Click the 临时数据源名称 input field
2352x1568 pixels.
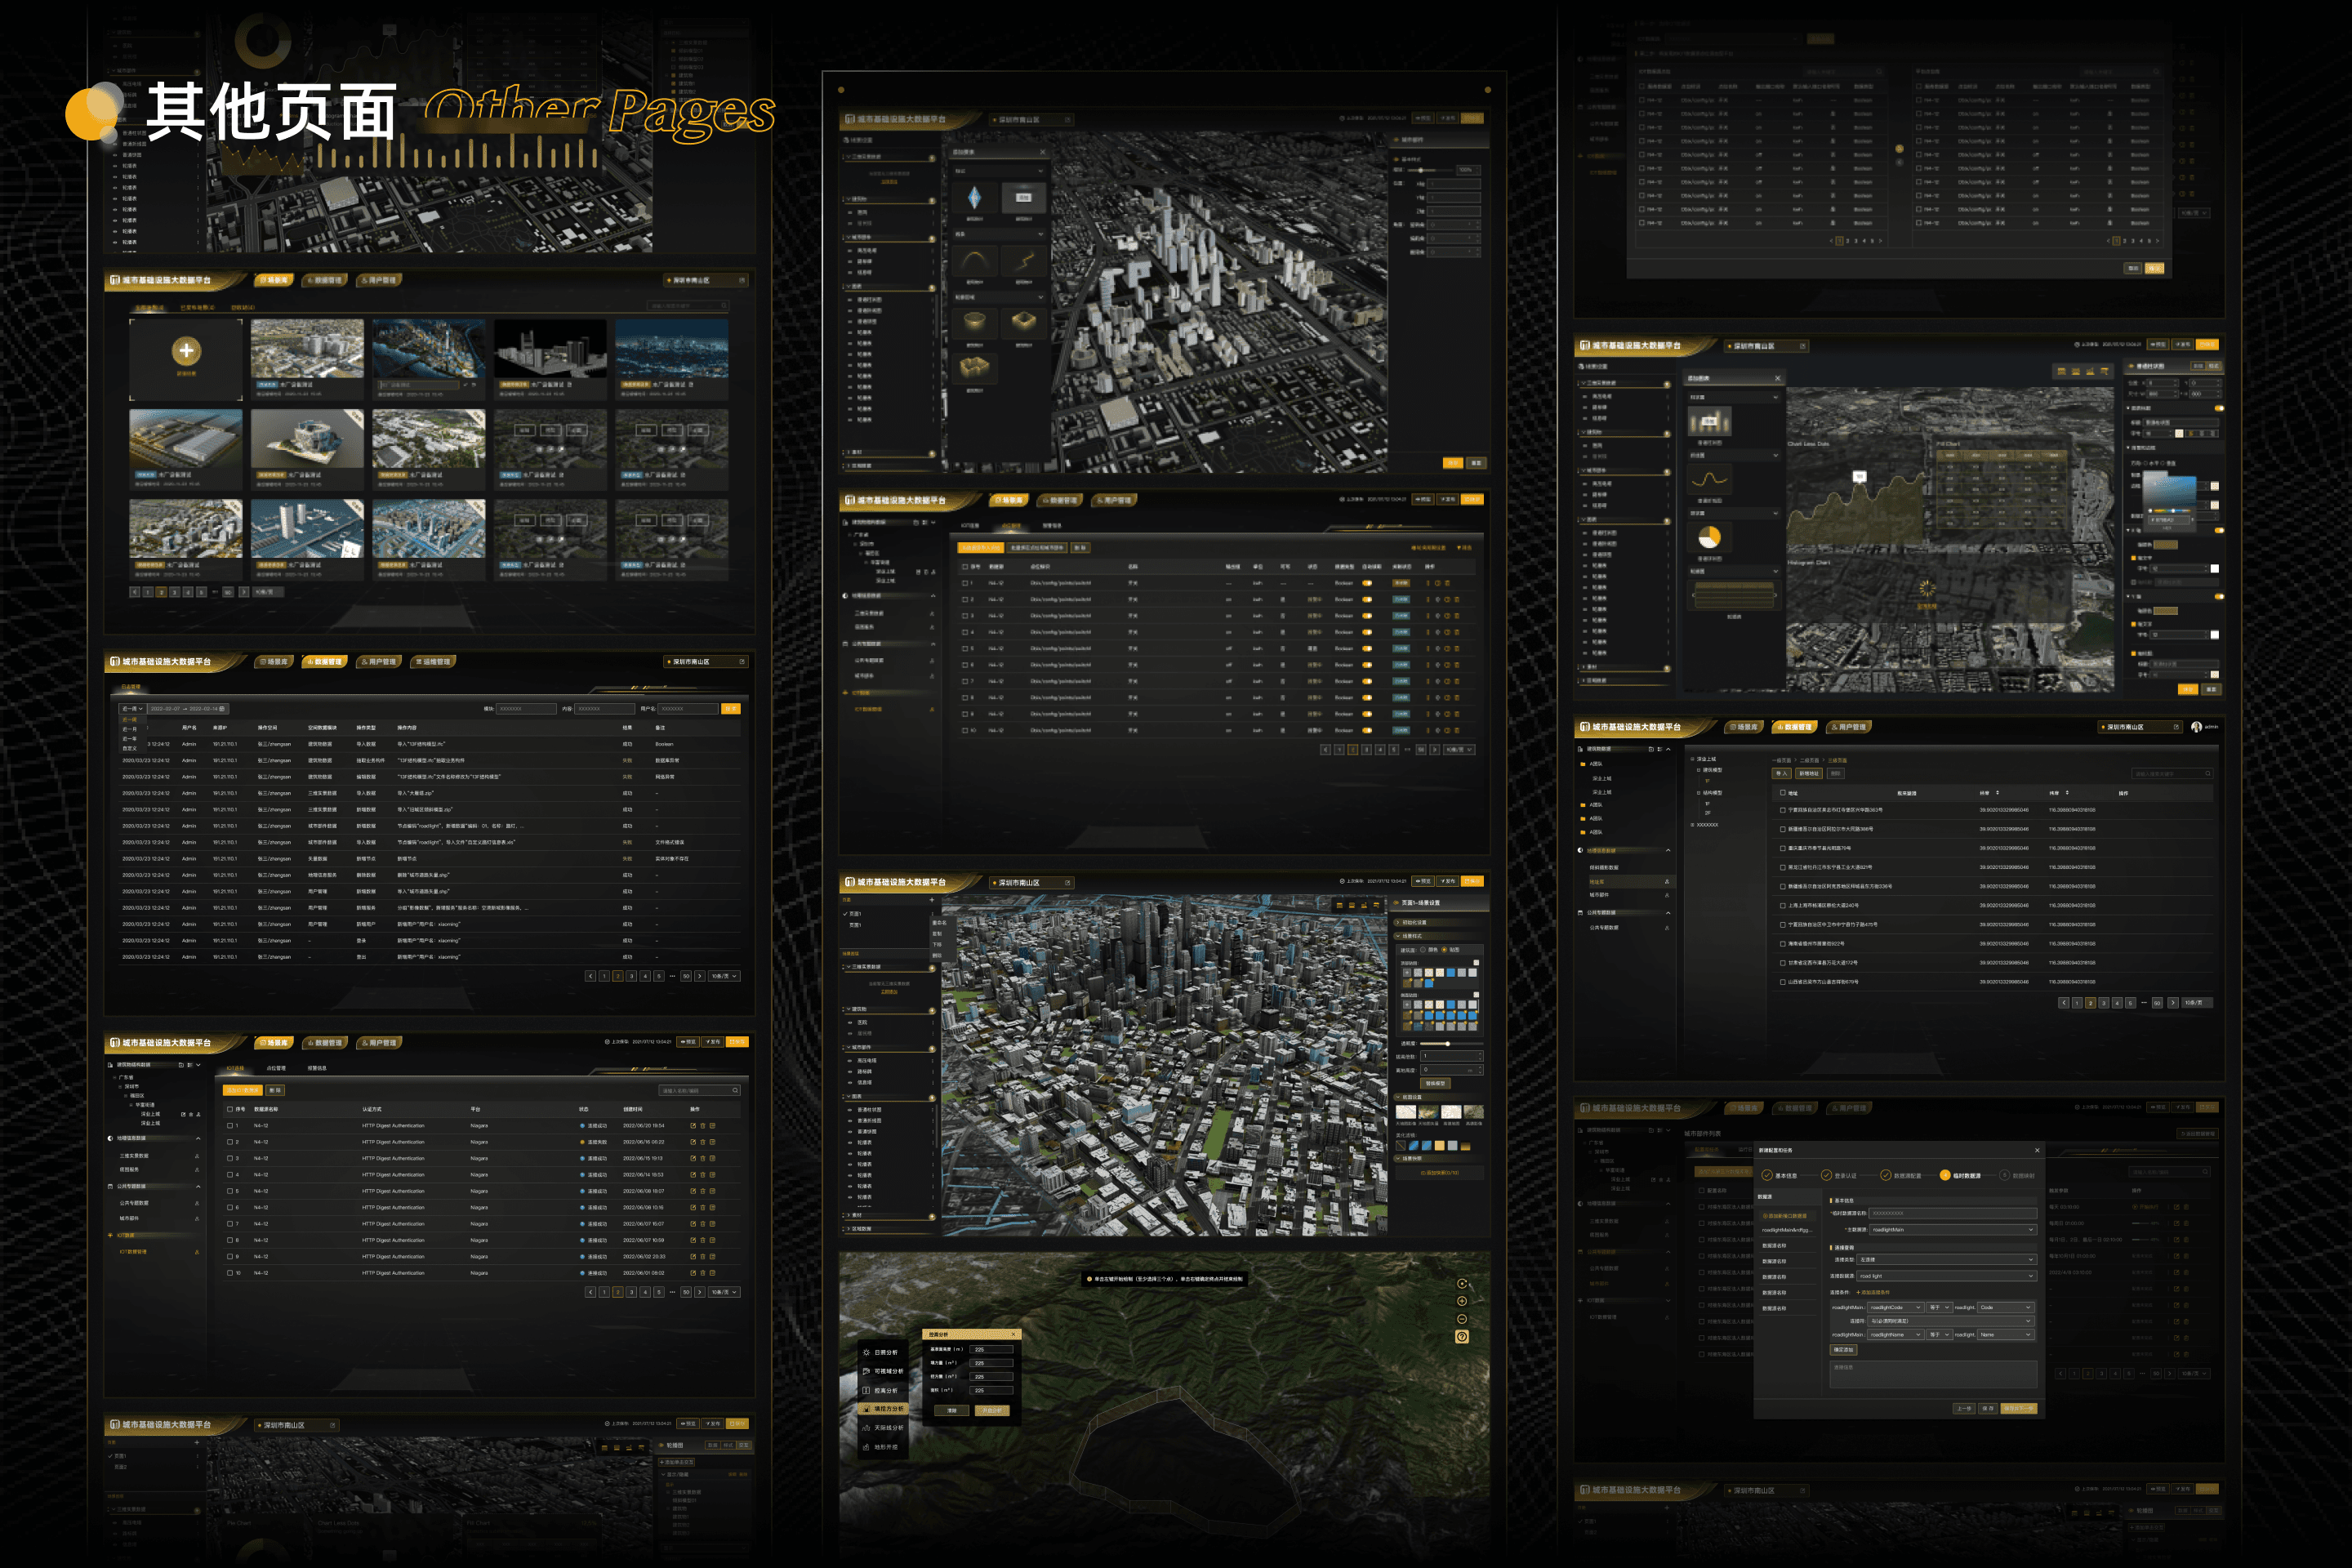(1951, 1213)
